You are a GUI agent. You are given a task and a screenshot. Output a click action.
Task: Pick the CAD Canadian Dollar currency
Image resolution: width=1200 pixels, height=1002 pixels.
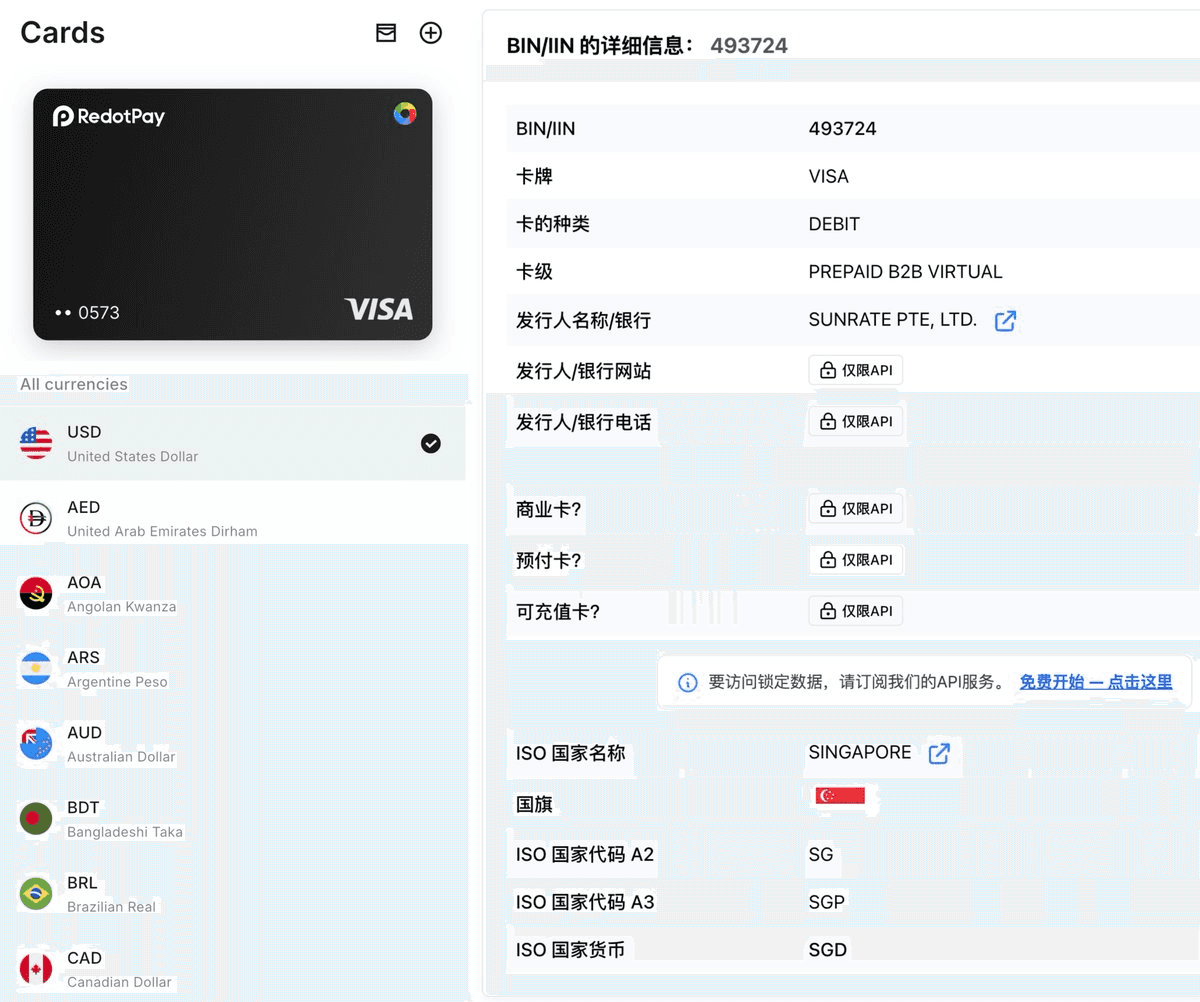233,968
